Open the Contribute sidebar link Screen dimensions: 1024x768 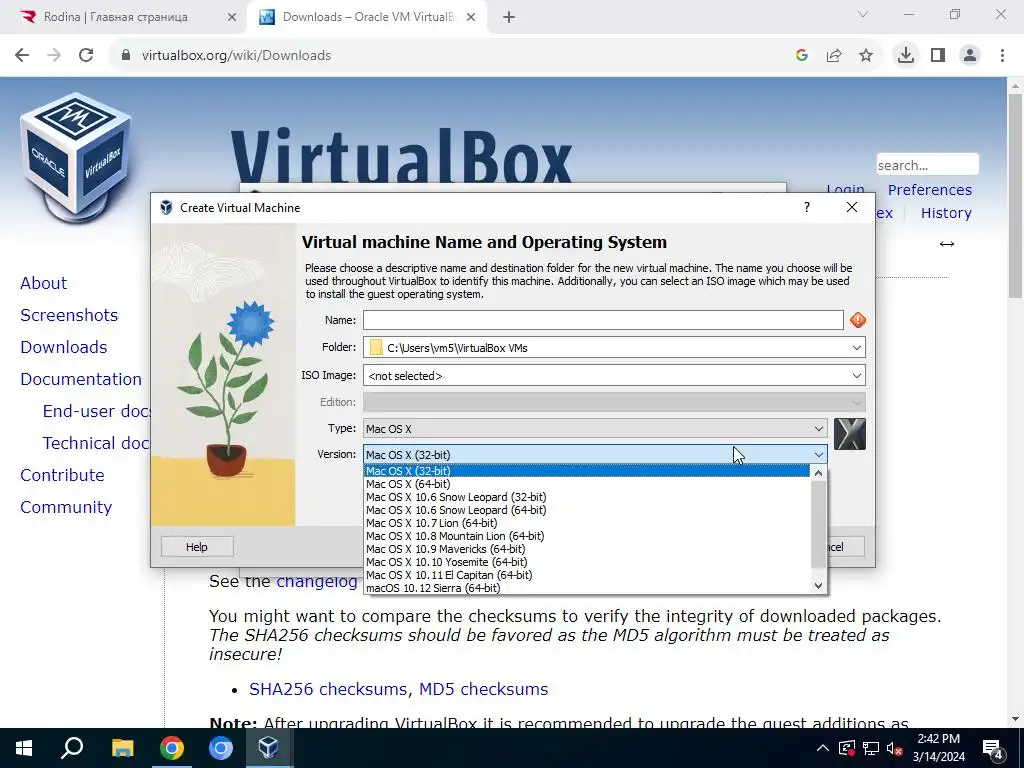click(x=62, y=475)
